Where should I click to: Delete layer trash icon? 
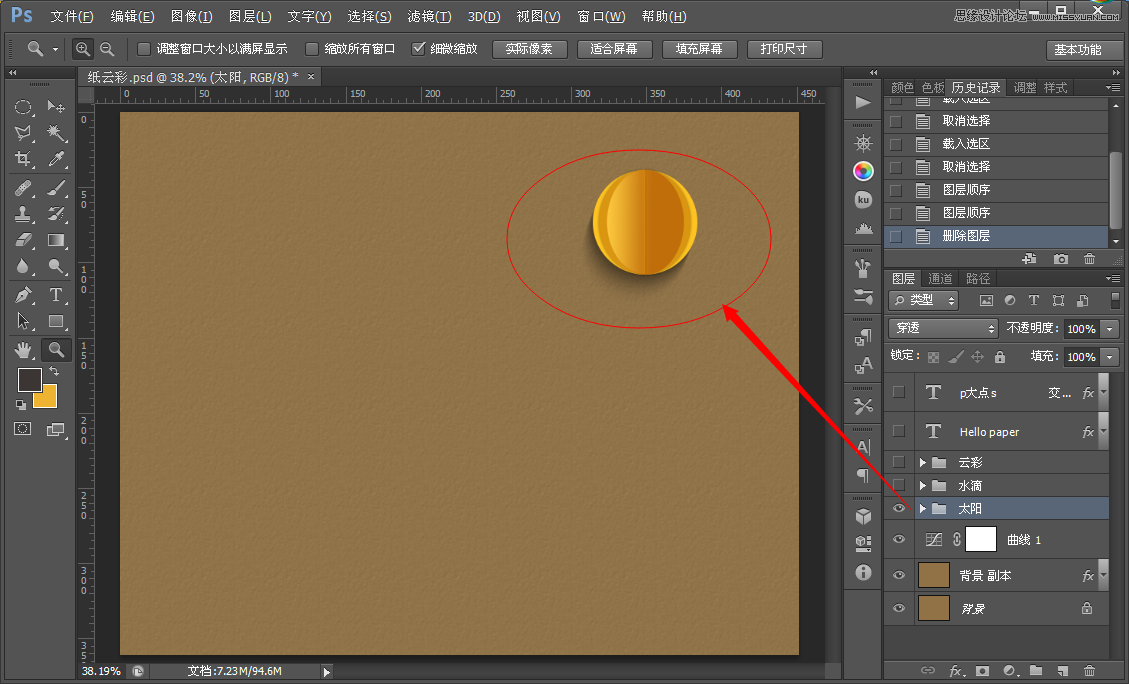(x=1089, y=671)
